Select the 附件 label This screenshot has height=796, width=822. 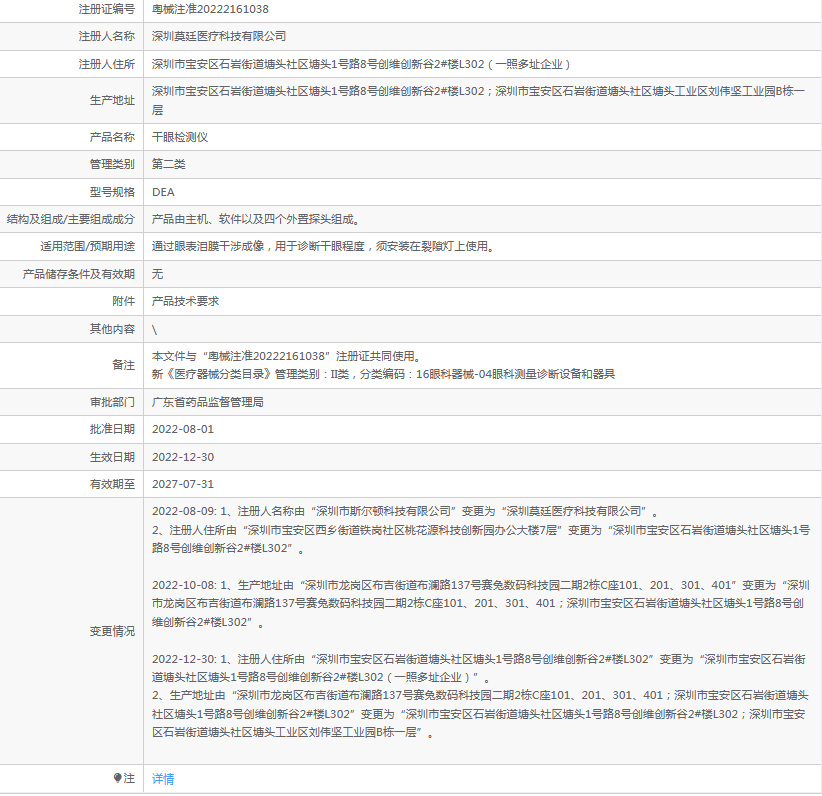(x=124, y=301)
